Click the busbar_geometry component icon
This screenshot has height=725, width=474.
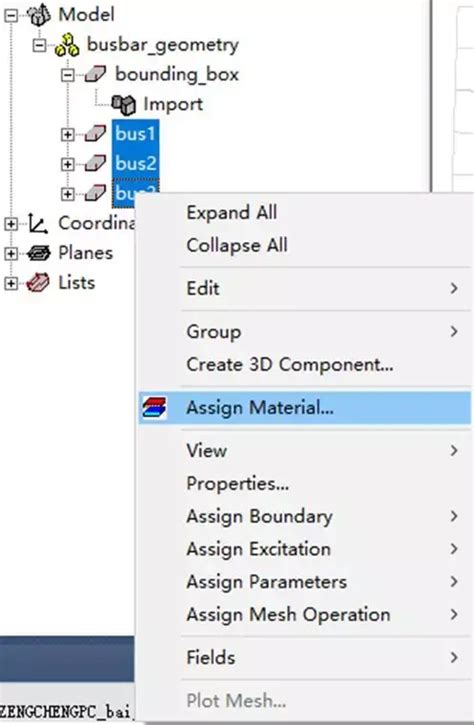pos(67,45)
